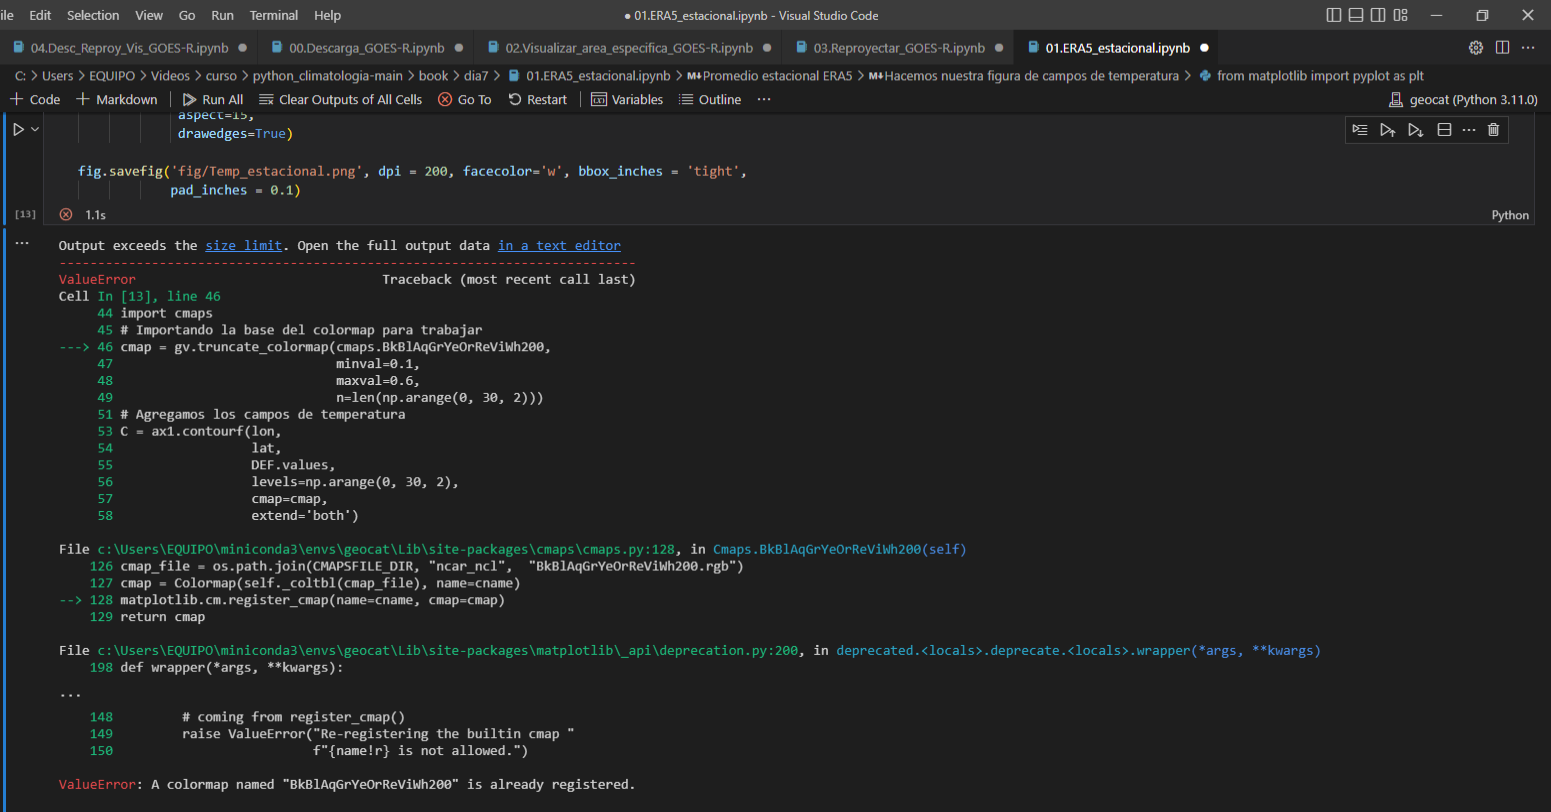Click the final ValueError message line
The image size is (1551, 812).
click(347, 784)
